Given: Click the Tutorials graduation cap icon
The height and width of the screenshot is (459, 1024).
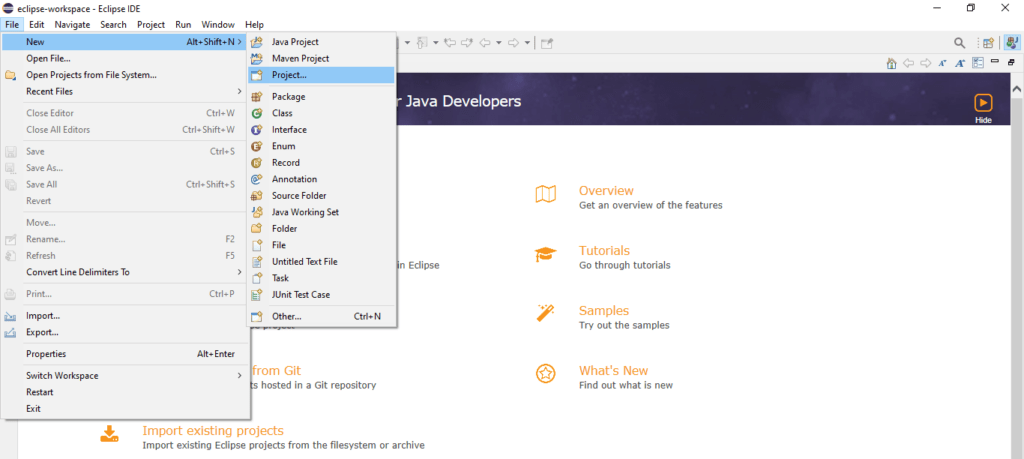Looking at the screenshot, I should (545, 254).
